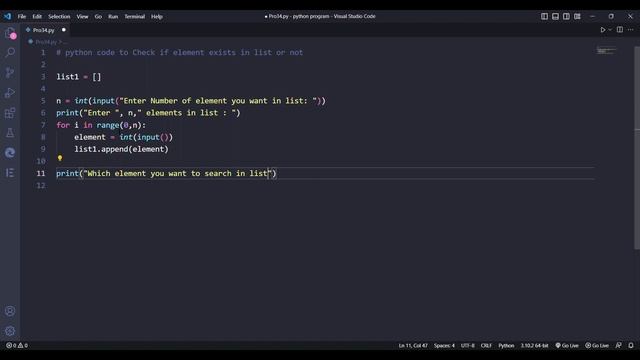The image size is (640, 360).
Task: Open the Manage gear settings
Action: pyautogui.click(x=10, y=331)
